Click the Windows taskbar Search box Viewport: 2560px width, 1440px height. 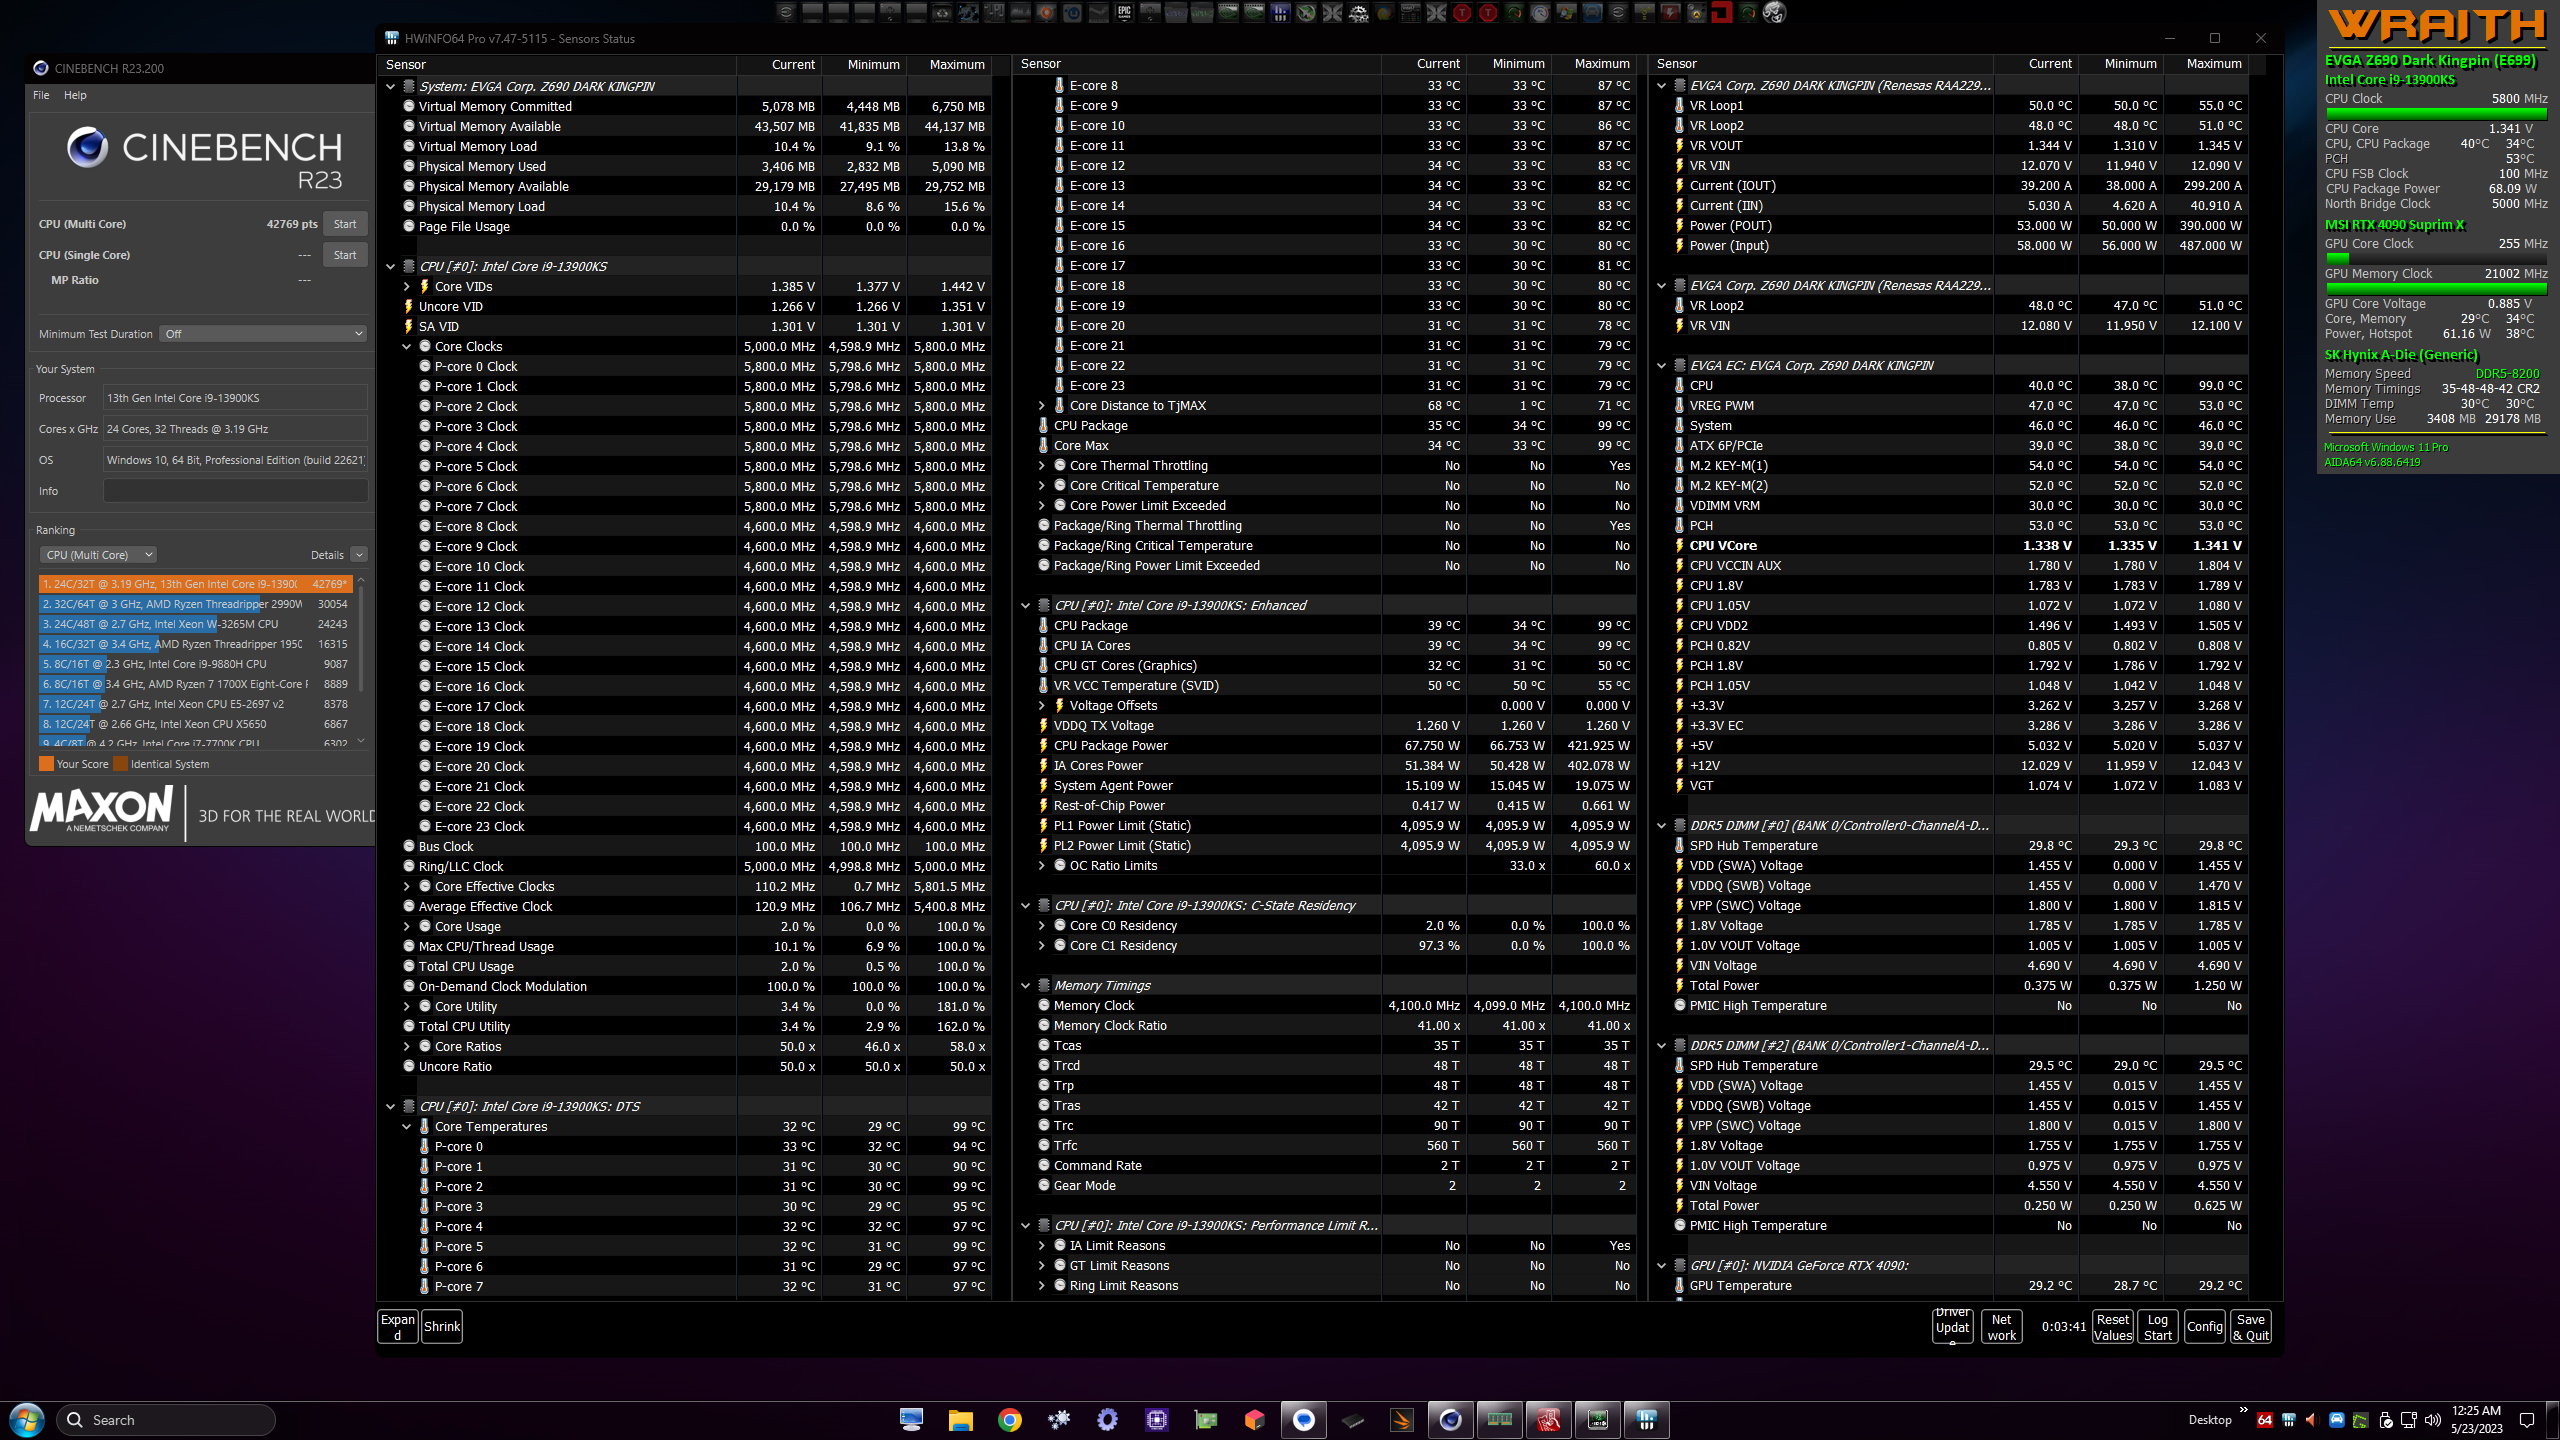point(165,1420)
